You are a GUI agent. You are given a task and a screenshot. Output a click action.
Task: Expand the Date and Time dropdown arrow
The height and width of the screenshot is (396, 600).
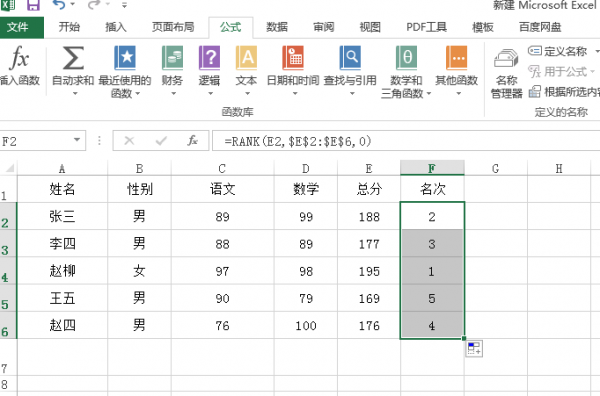(295, 93)
